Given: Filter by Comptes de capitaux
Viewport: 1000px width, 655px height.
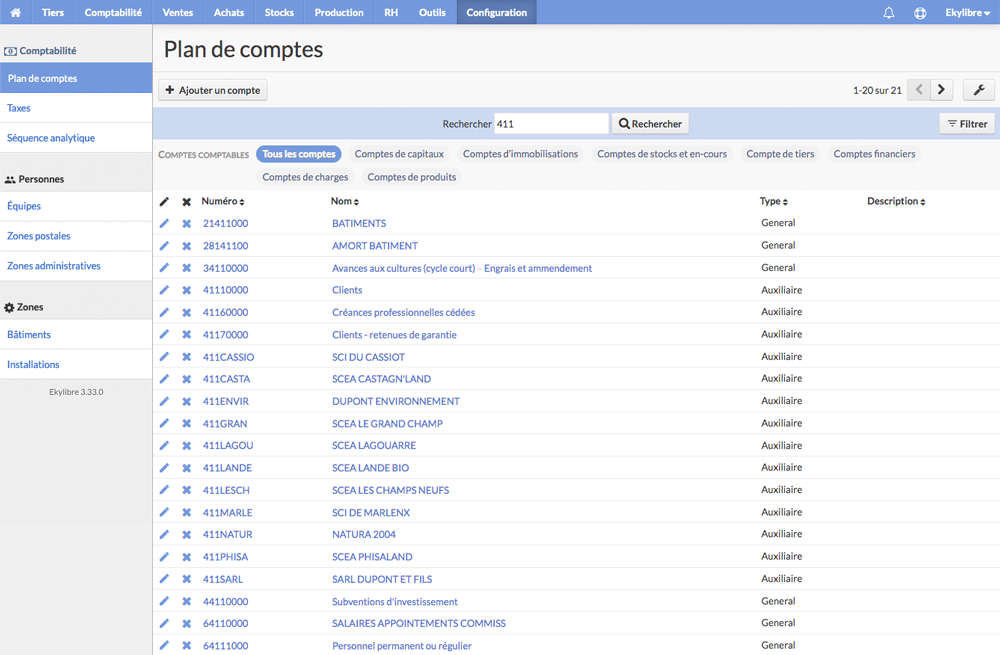Looking at the screenshot, I should pos(399,154).
